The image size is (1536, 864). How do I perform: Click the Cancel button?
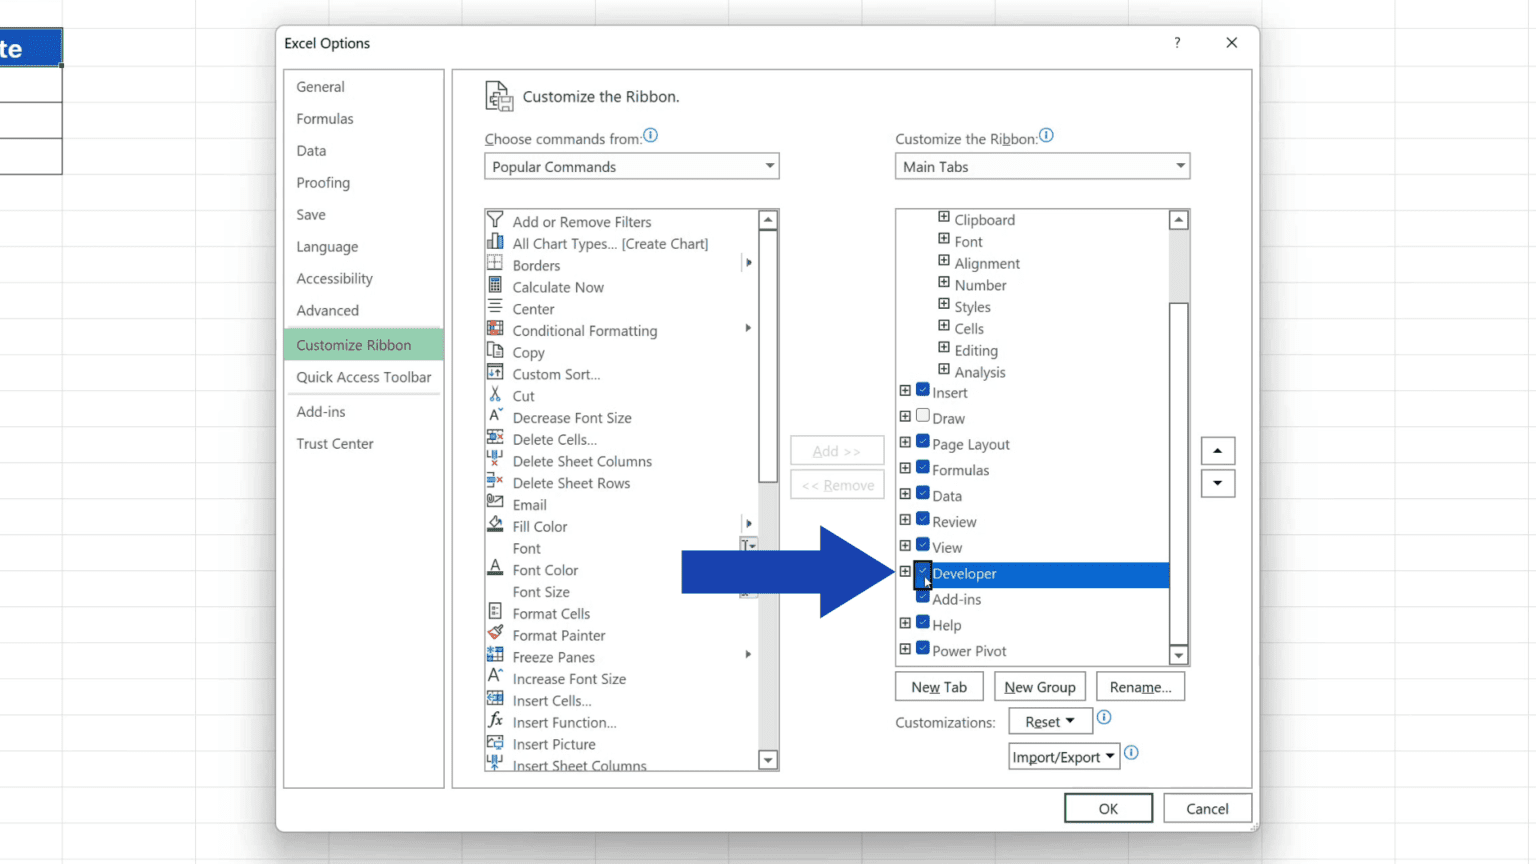click(x=1207, y=808)
